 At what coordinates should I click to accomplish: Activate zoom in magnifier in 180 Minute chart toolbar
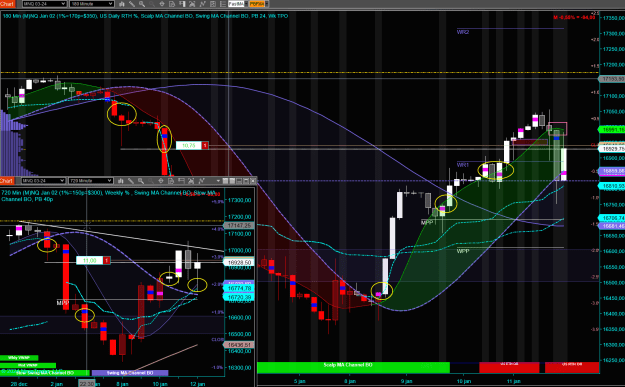[x=142, y=4]
